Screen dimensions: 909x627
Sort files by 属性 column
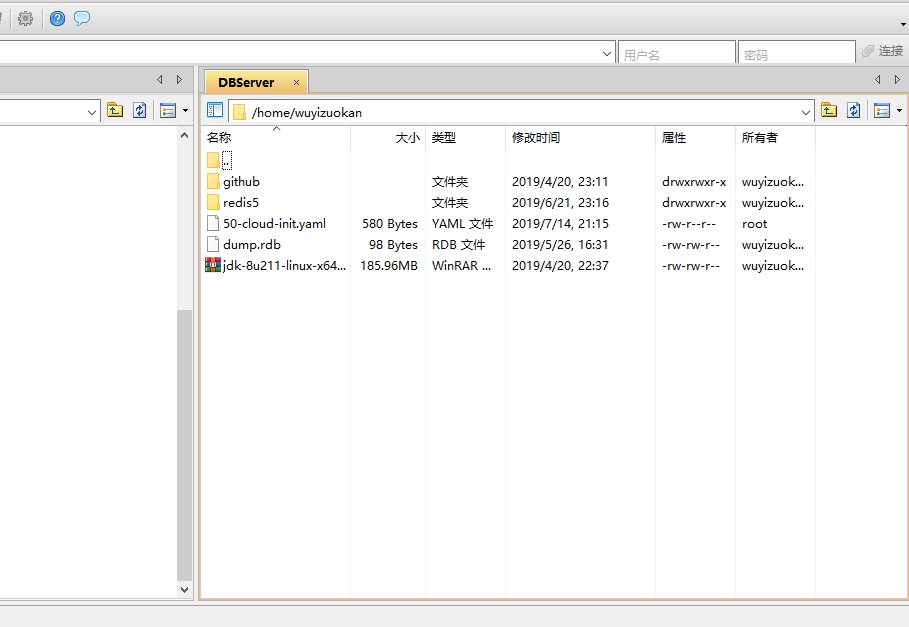pos(695,138)
